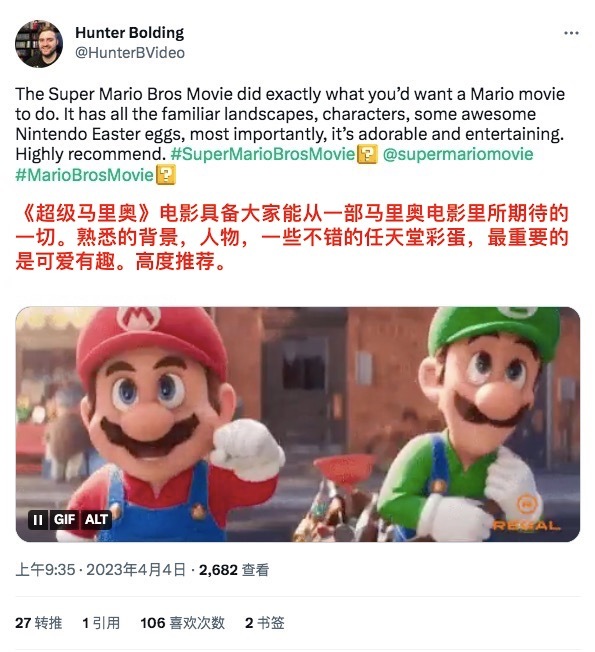The image size is (595, 652).
Task: Open the 106 喜欢次数 likes list
Action: click(183, 623)
